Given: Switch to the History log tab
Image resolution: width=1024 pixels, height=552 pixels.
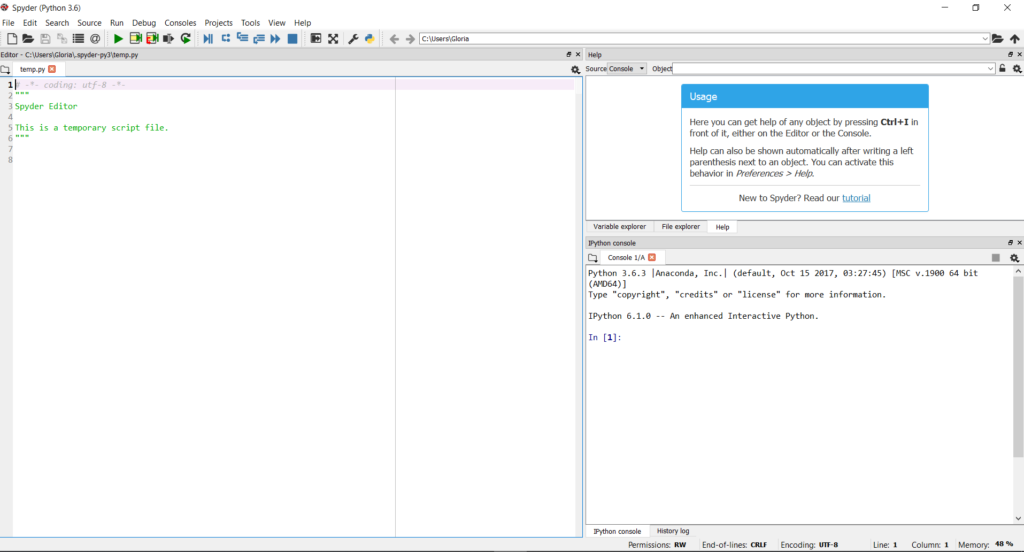Looking at the screenshot, I should tap(672, 531).
